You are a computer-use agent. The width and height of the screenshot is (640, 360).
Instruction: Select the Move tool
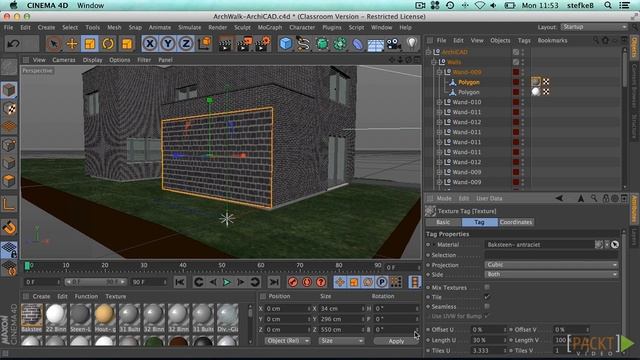(x=72, y=44)
